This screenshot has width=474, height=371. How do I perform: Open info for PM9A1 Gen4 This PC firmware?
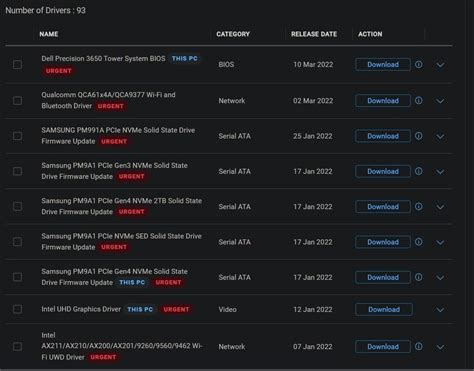pyautogui.click(x=419, y=277)
